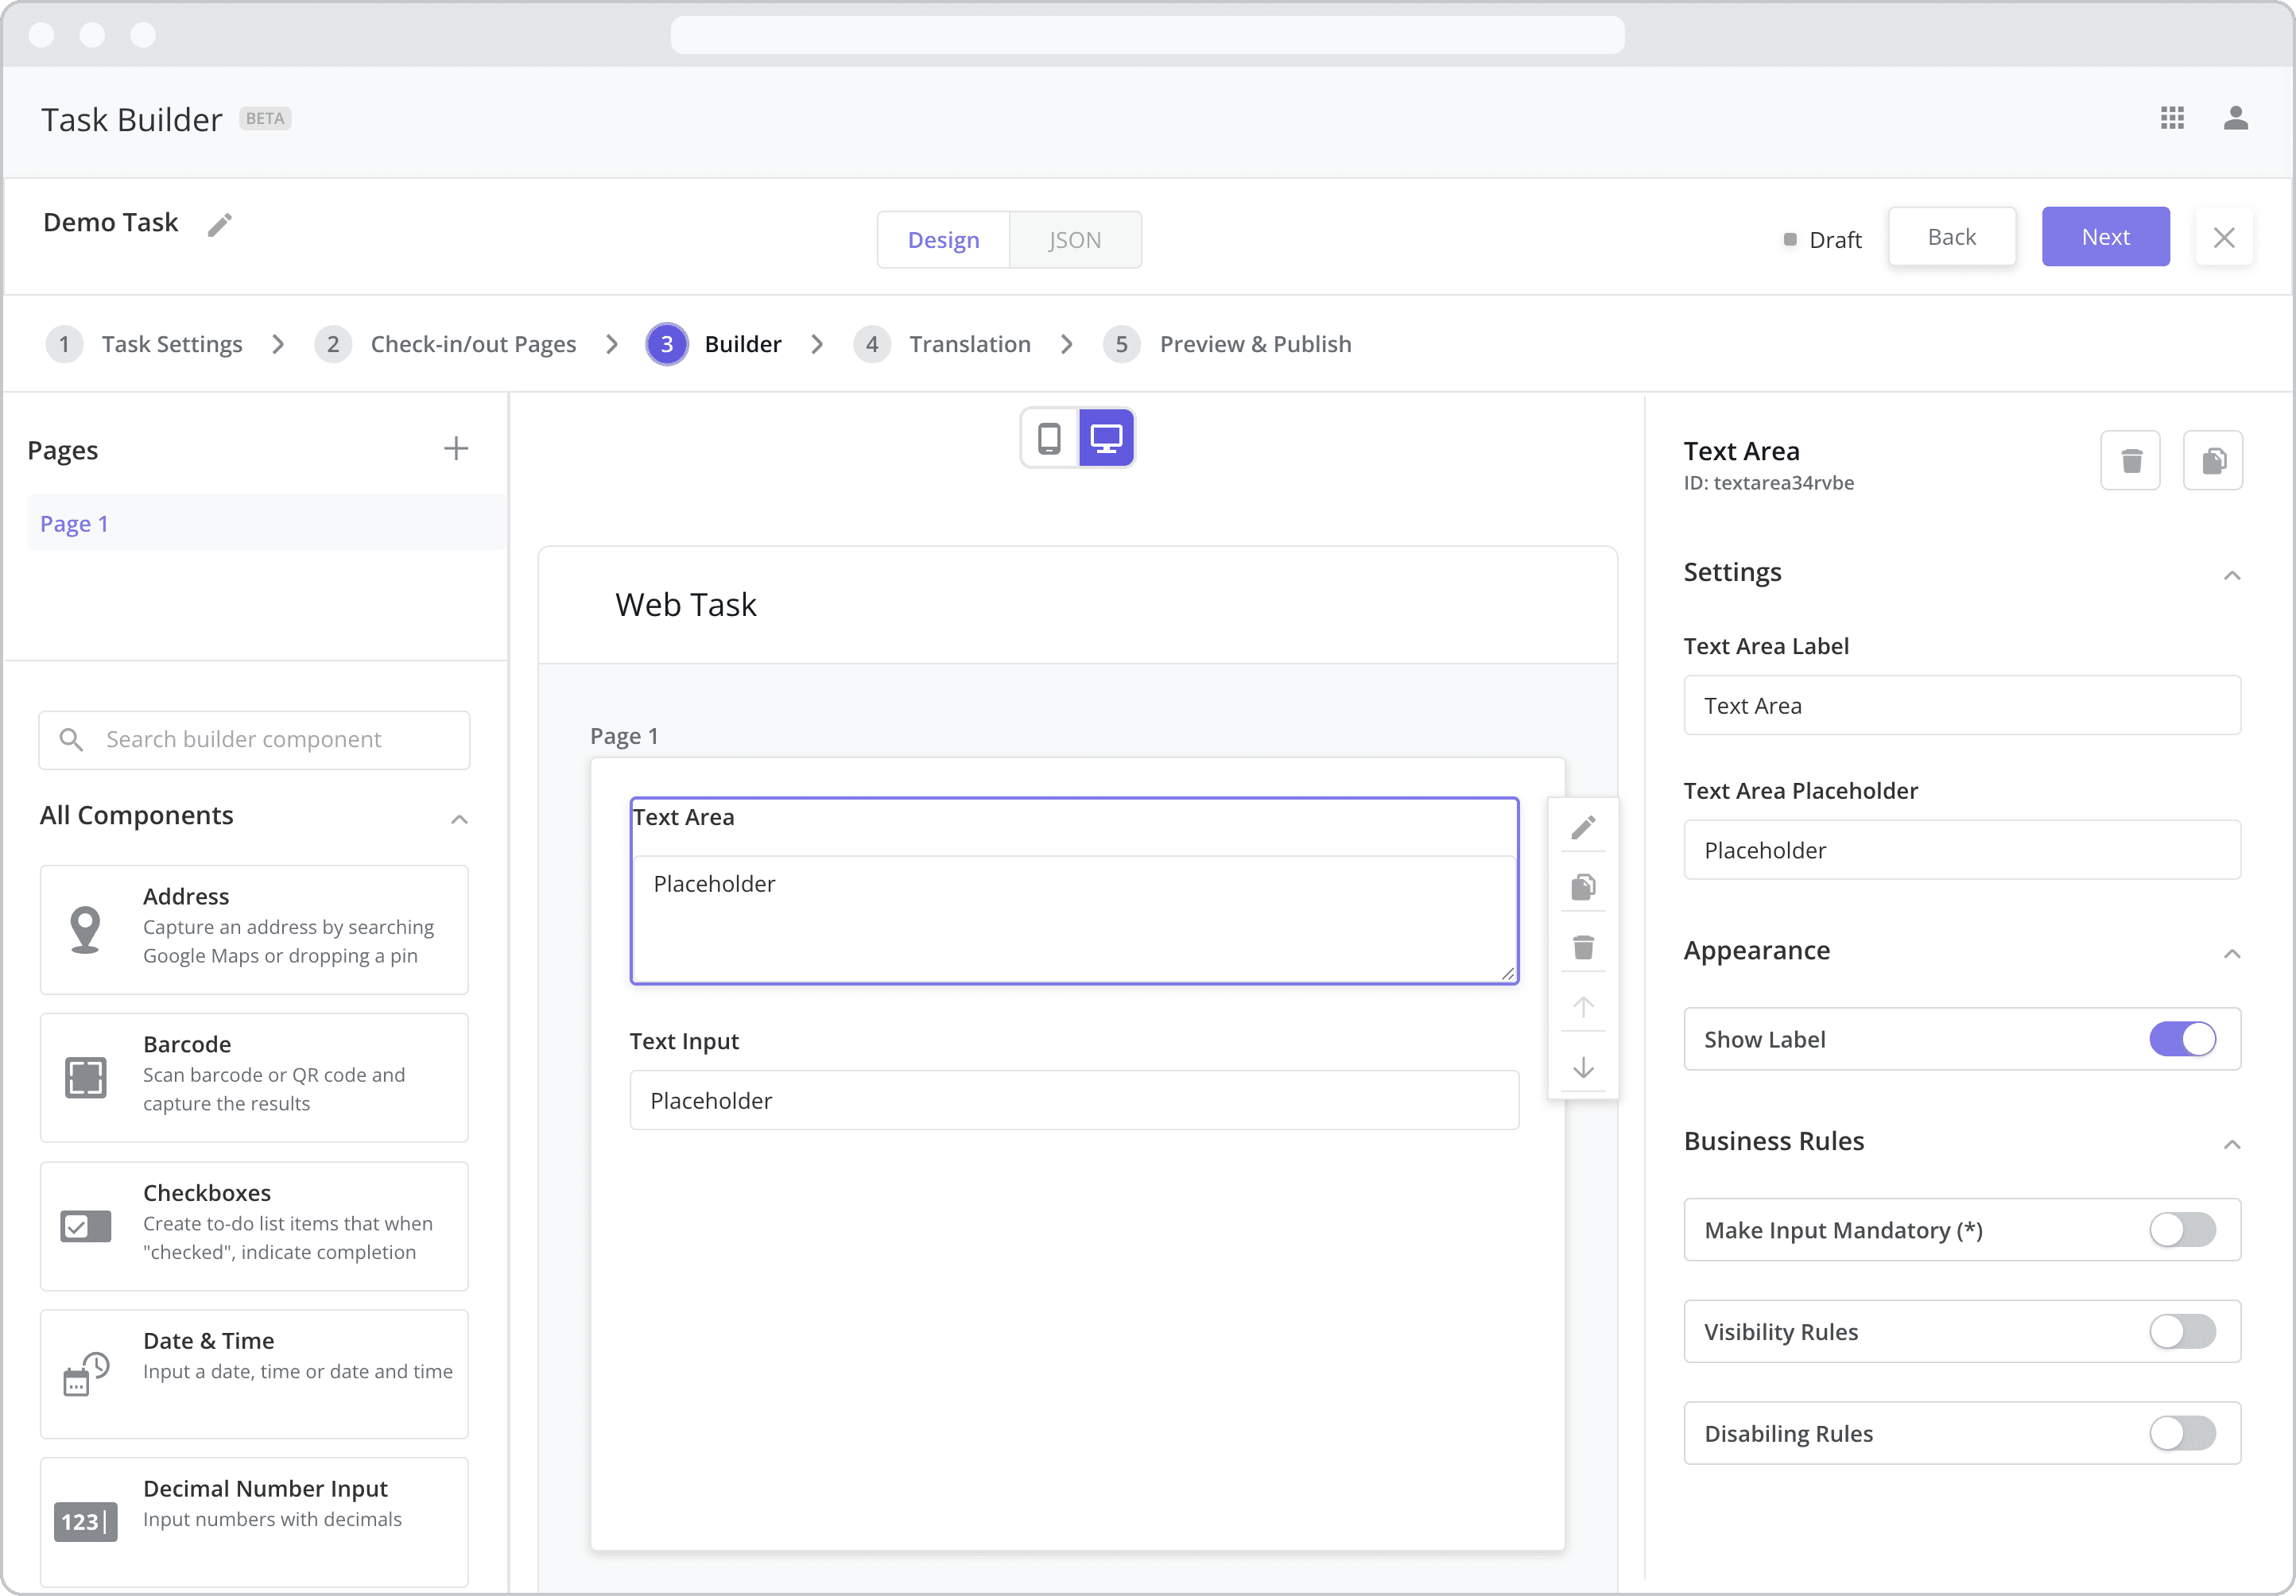Select the Checkboxes component icon
Image resolution: width=2296 pixels, height=1596 pixels.
click(x=85, y=1226)
